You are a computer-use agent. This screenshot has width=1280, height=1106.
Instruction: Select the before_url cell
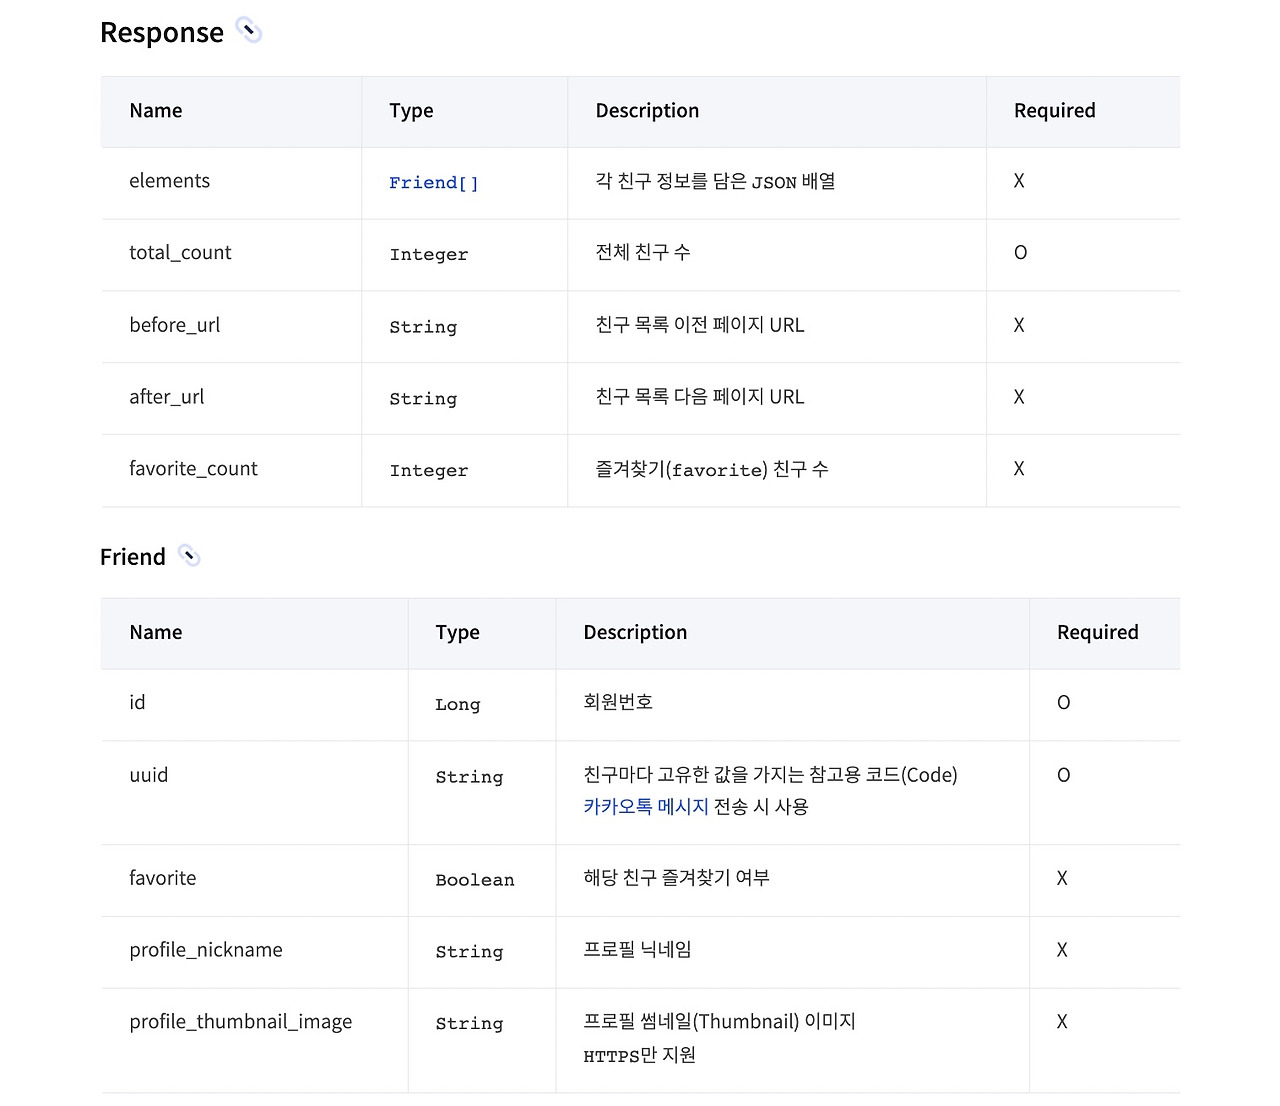175,325
